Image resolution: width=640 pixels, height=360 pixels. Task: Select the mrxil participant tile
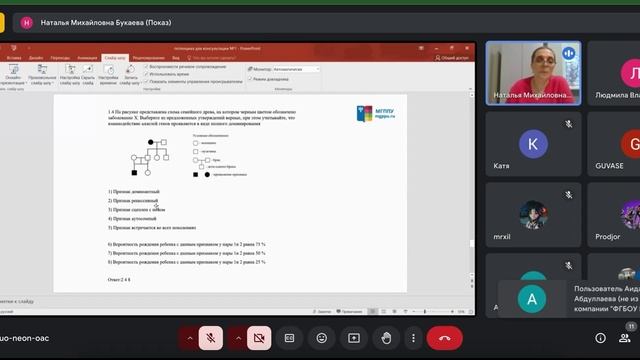533,215
